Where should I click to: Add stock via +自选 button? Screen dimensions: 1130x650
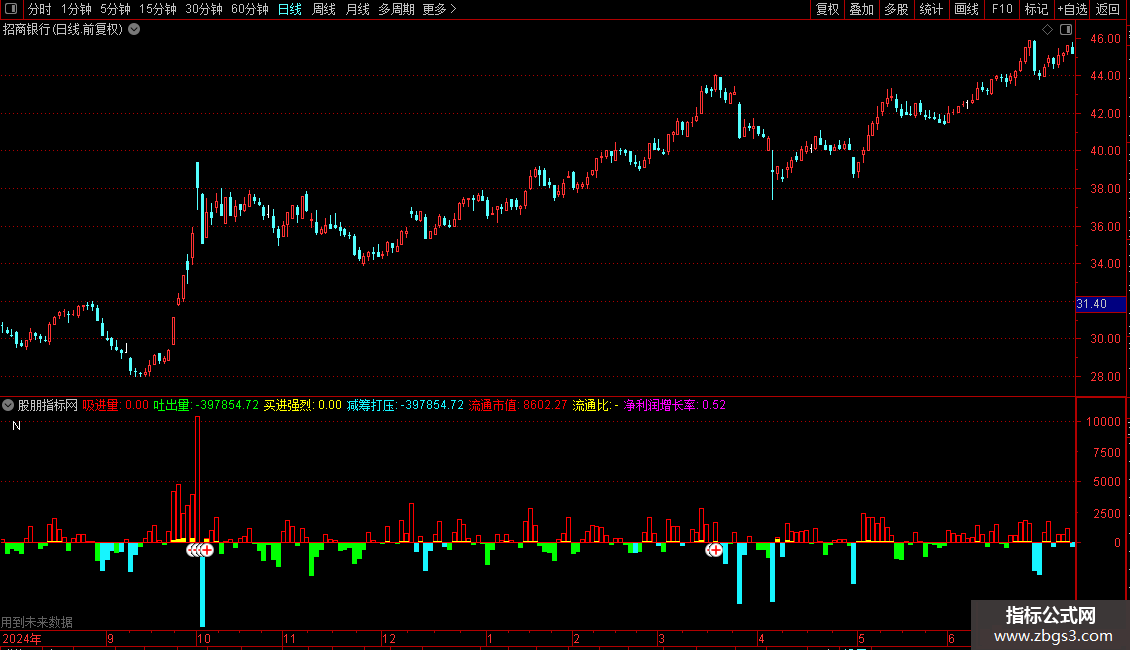[1072, 9]
